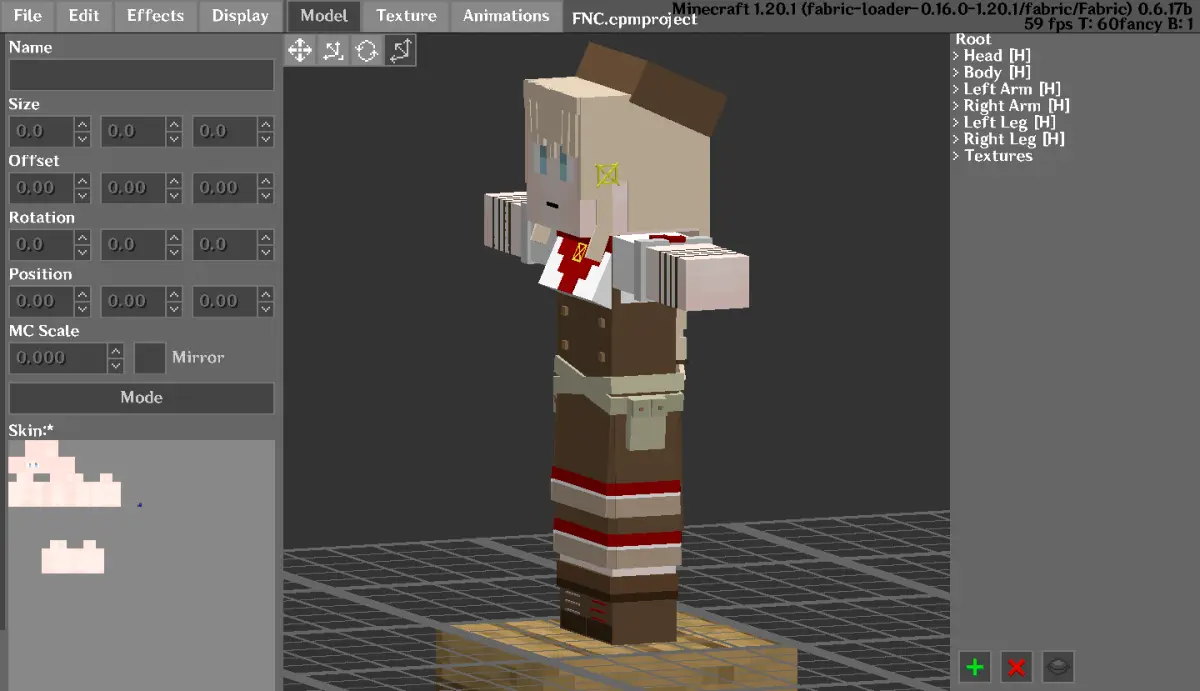Image resolution: width=1200 pixels, height=691 pixels.
Task: Click the green plus add-part icon
Action: [x=975, y=666]
